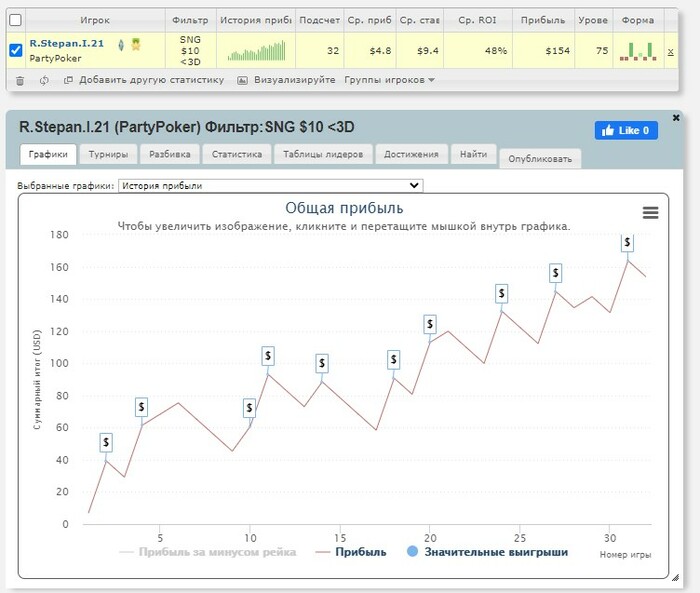Click the gold medal badge icon
Screen dimensions: 700x593
(x=136, y=44)
